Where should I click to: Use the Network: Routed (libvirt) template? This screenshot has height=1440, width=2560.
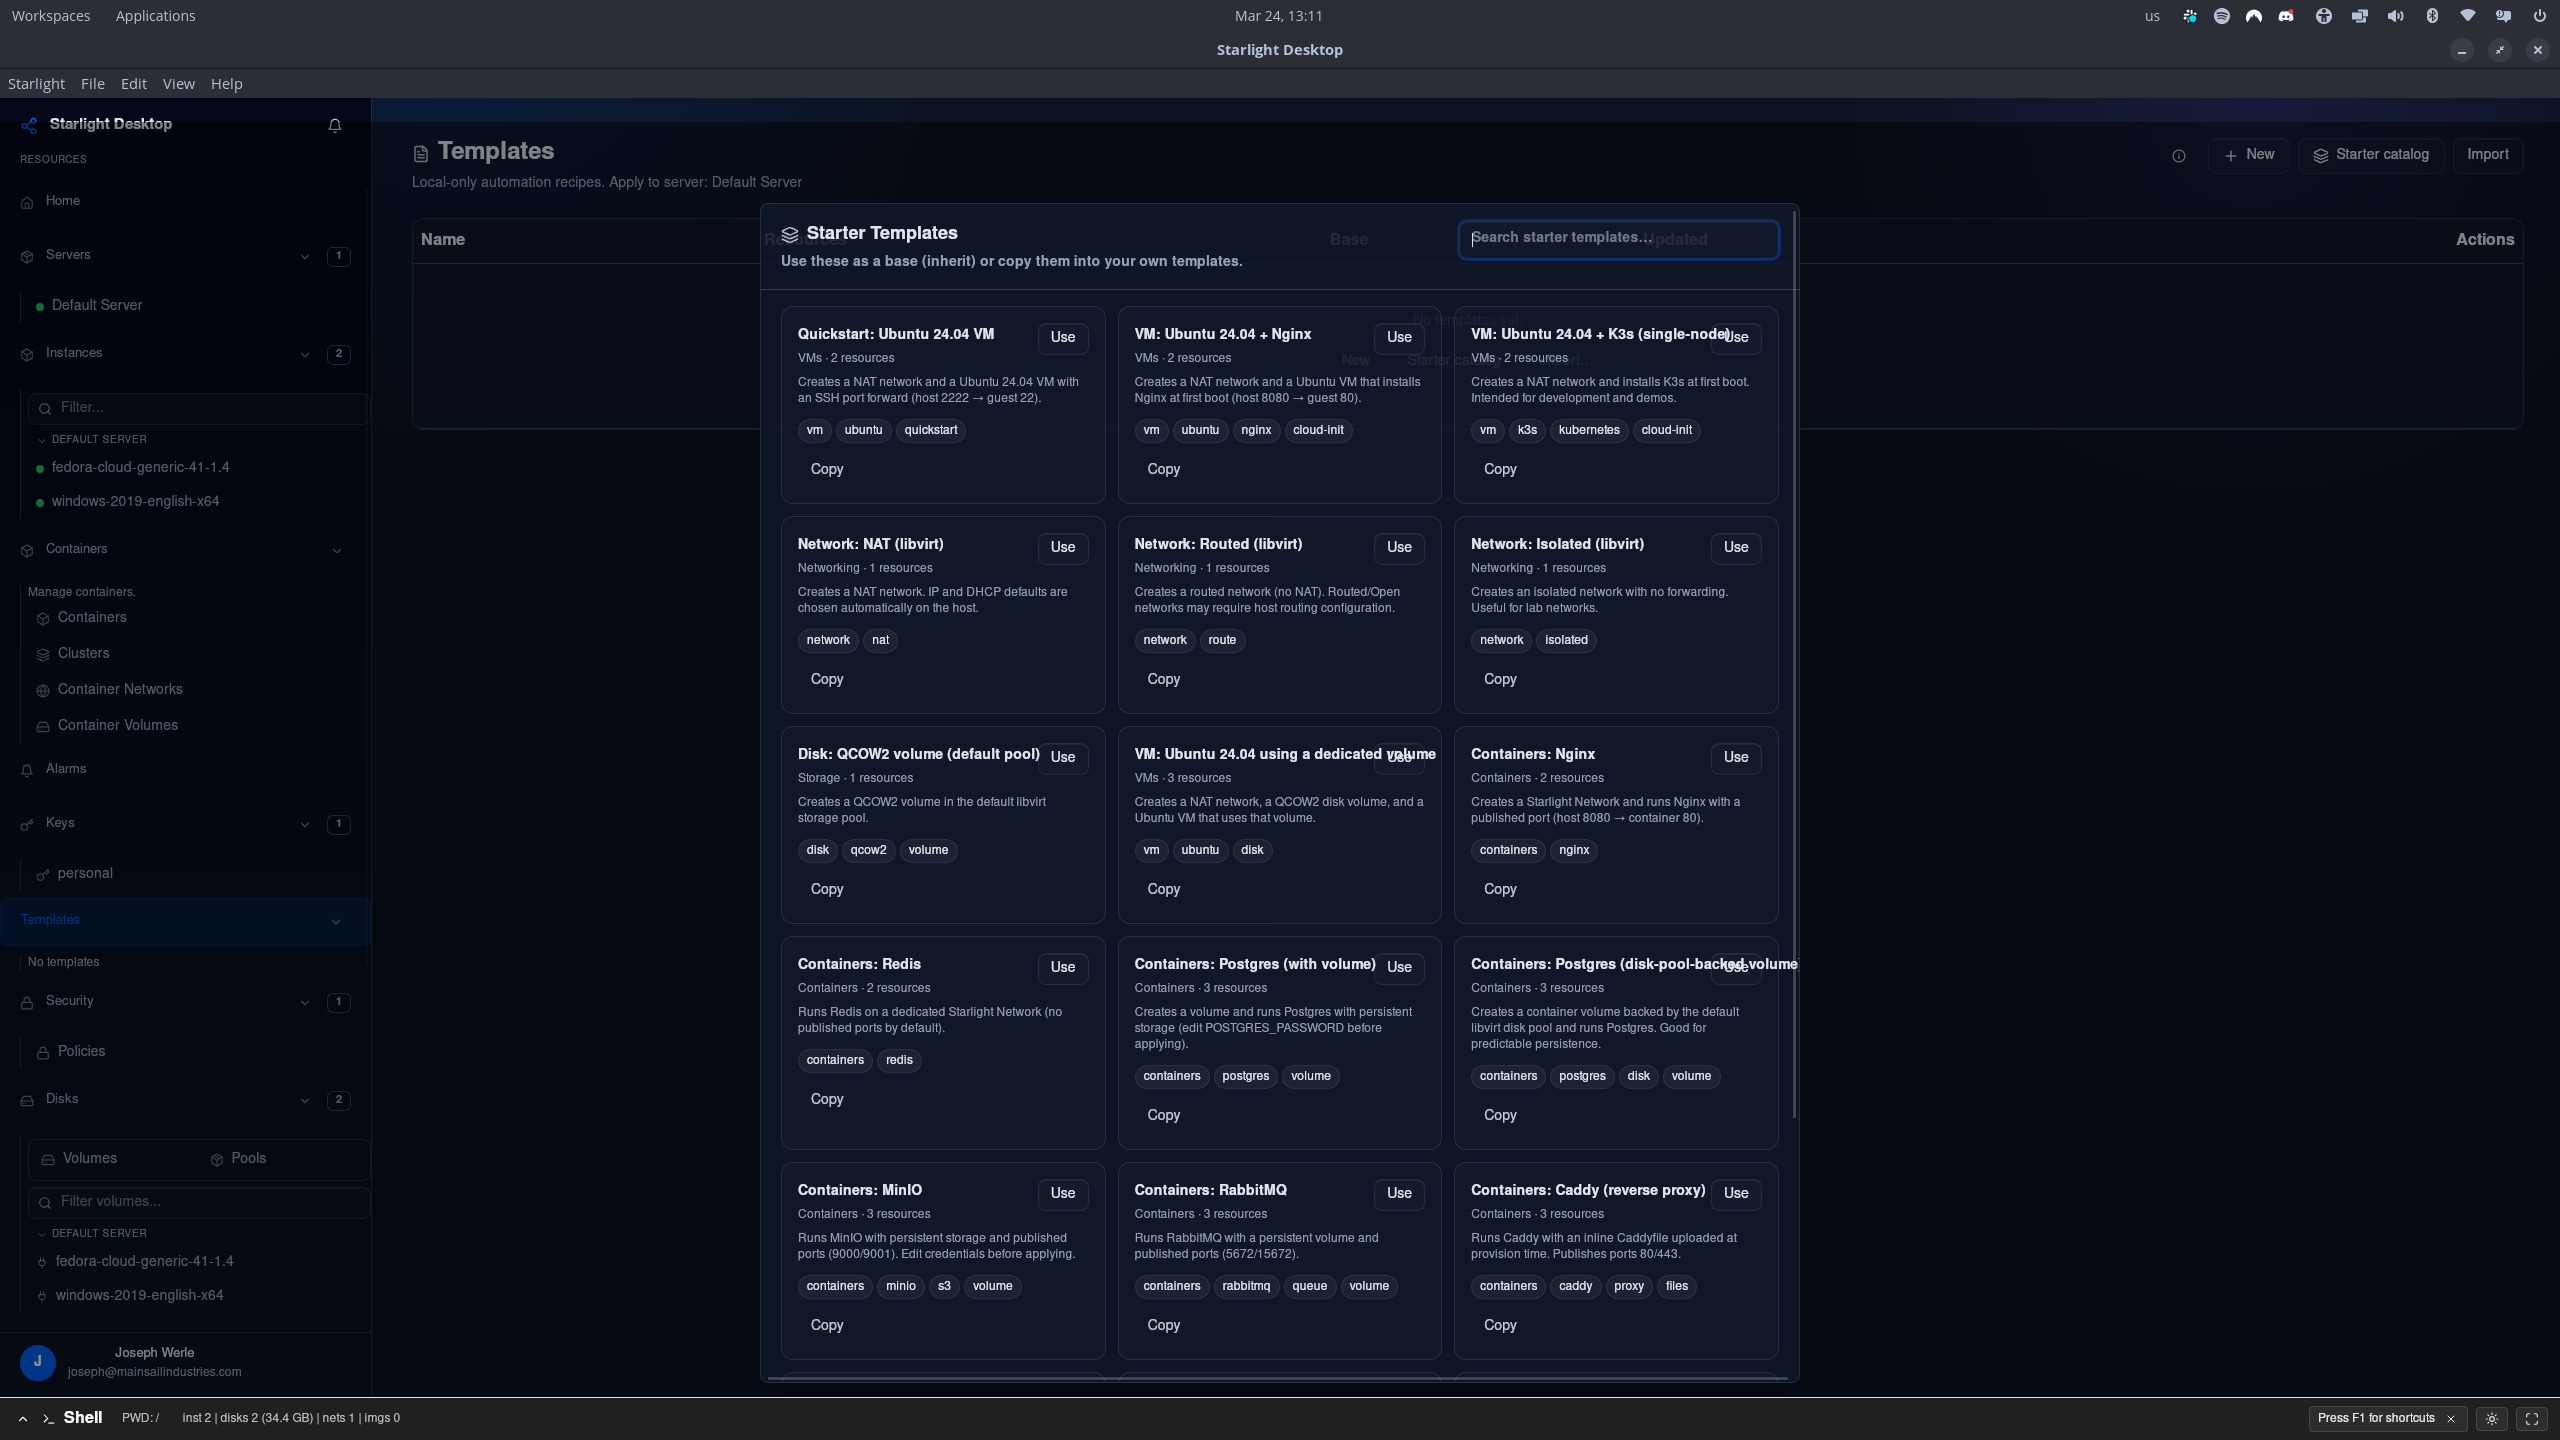1399,548
